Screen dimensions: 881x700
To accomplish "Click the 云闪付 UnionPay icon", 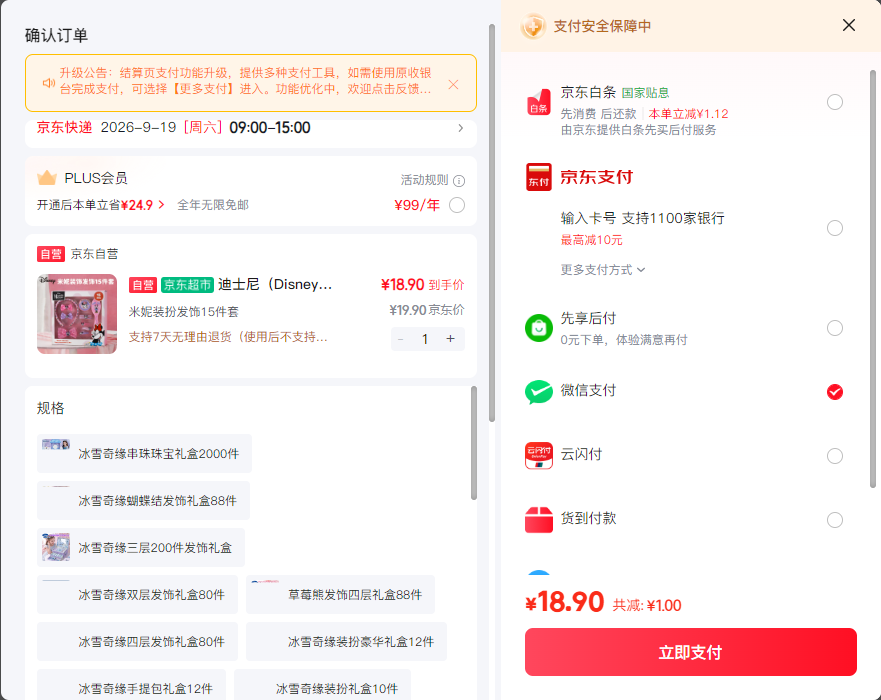I will (x=538, y=455).
